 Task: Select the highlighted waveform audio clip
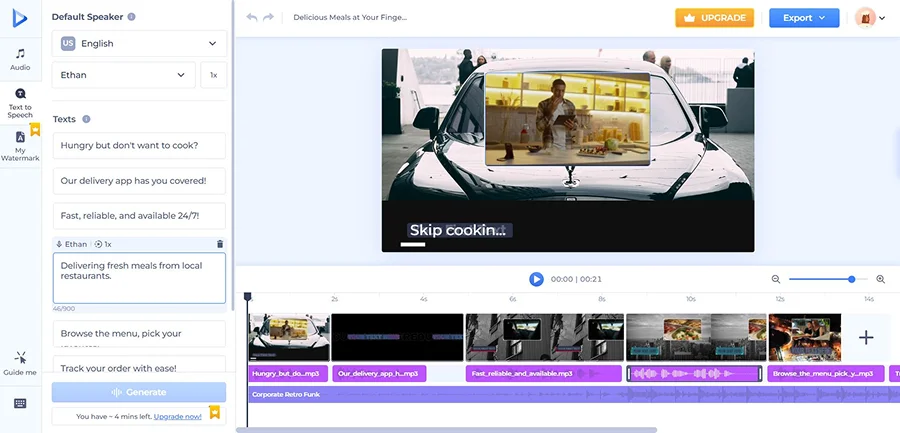coord(695,374)
